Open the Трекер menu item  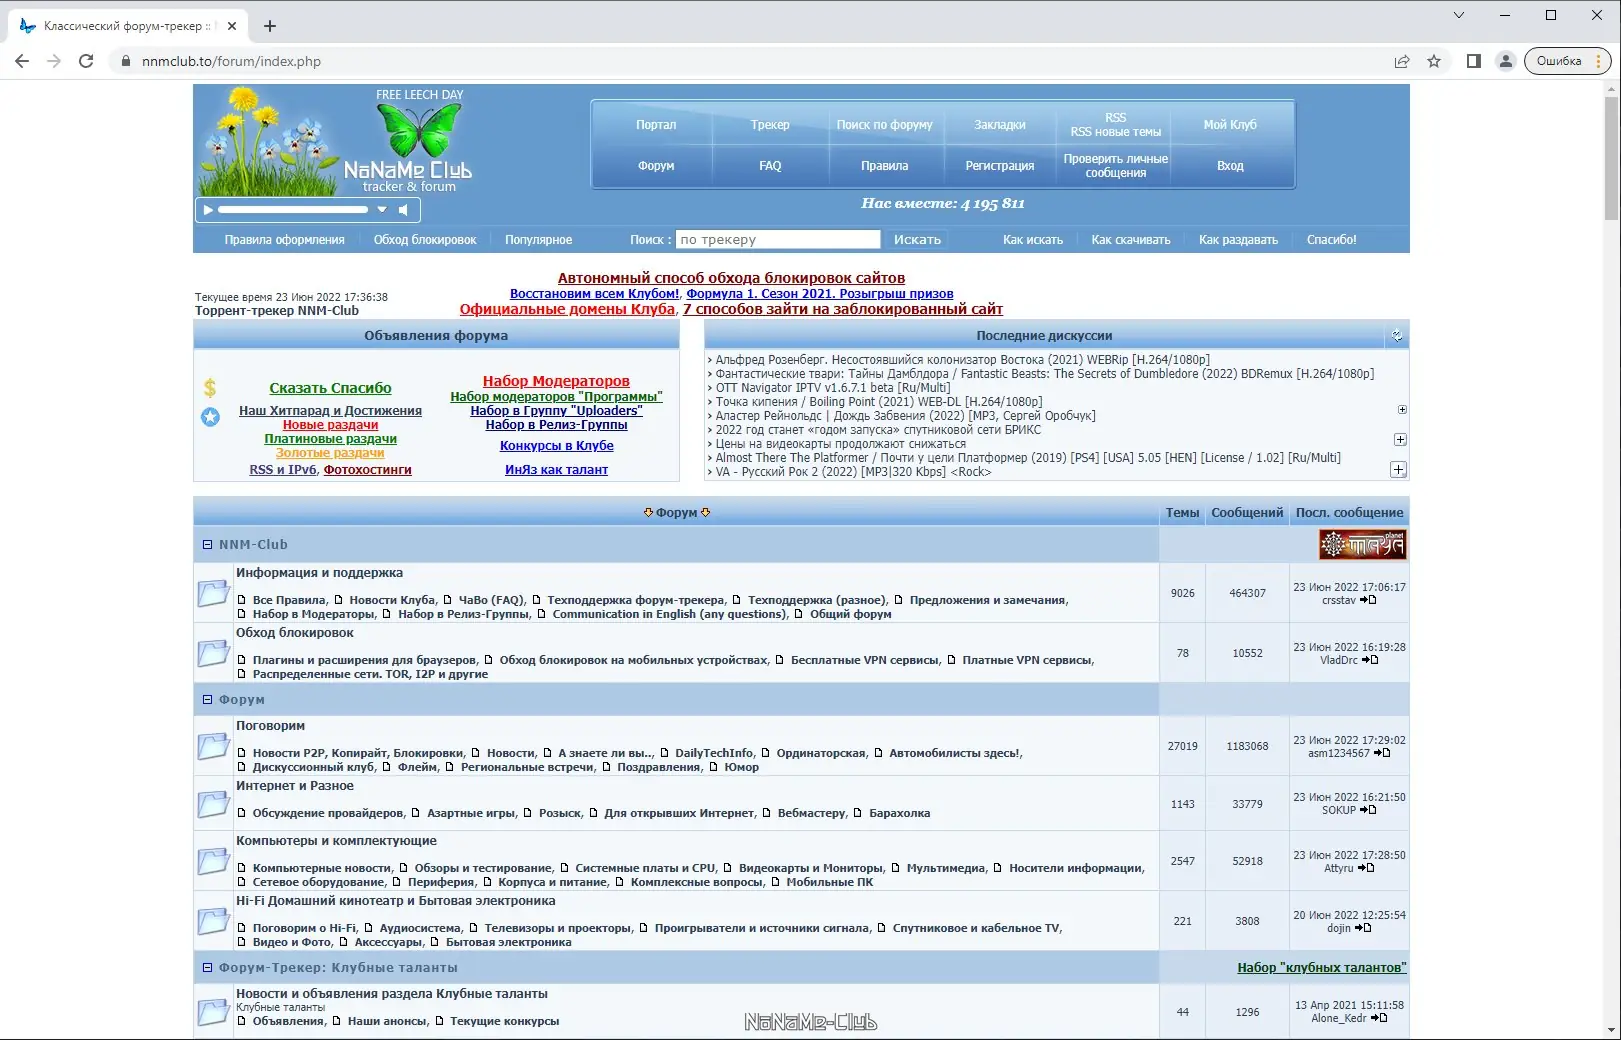[770, 125]
